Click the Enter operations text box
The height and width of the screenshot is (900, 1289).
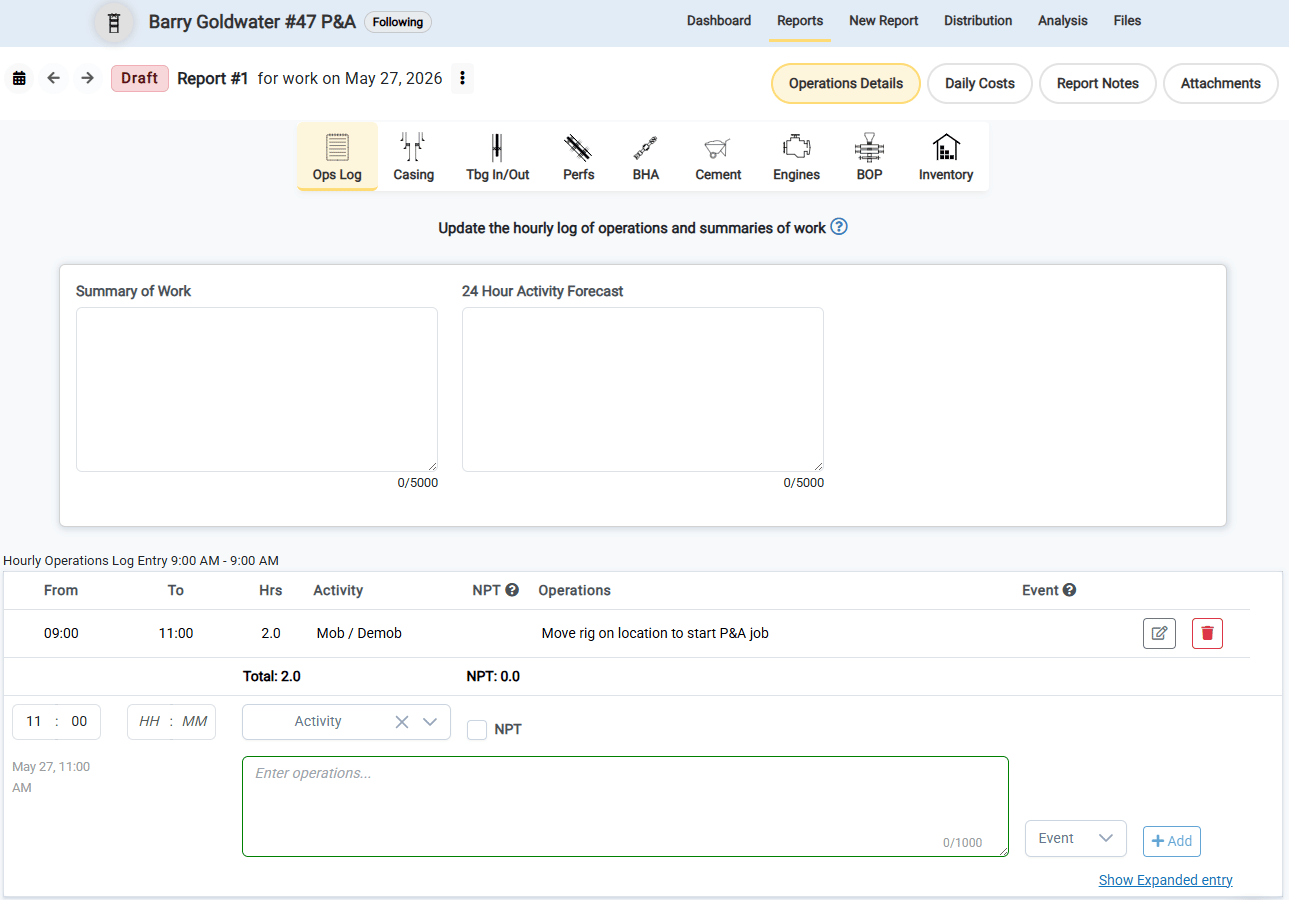(625, 806)
